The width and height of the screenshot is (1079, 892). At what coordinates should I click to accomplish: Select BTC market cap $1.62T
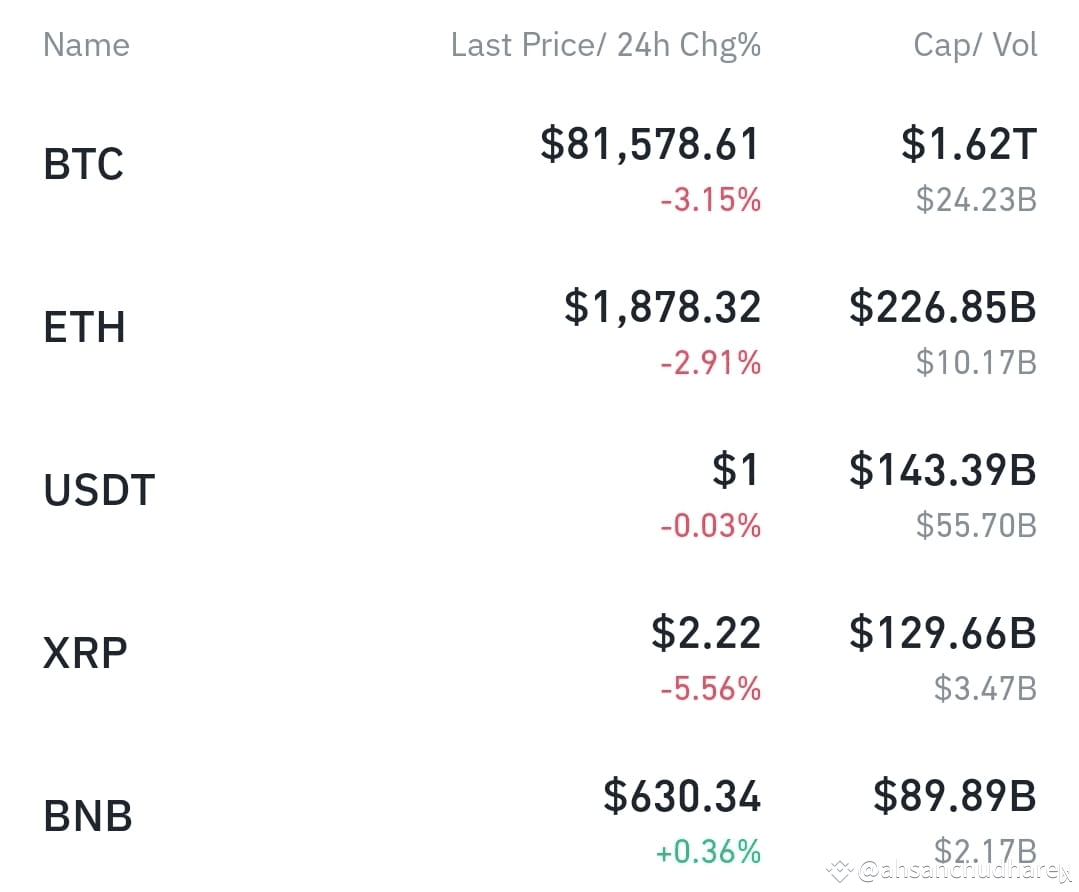[969, 145]
